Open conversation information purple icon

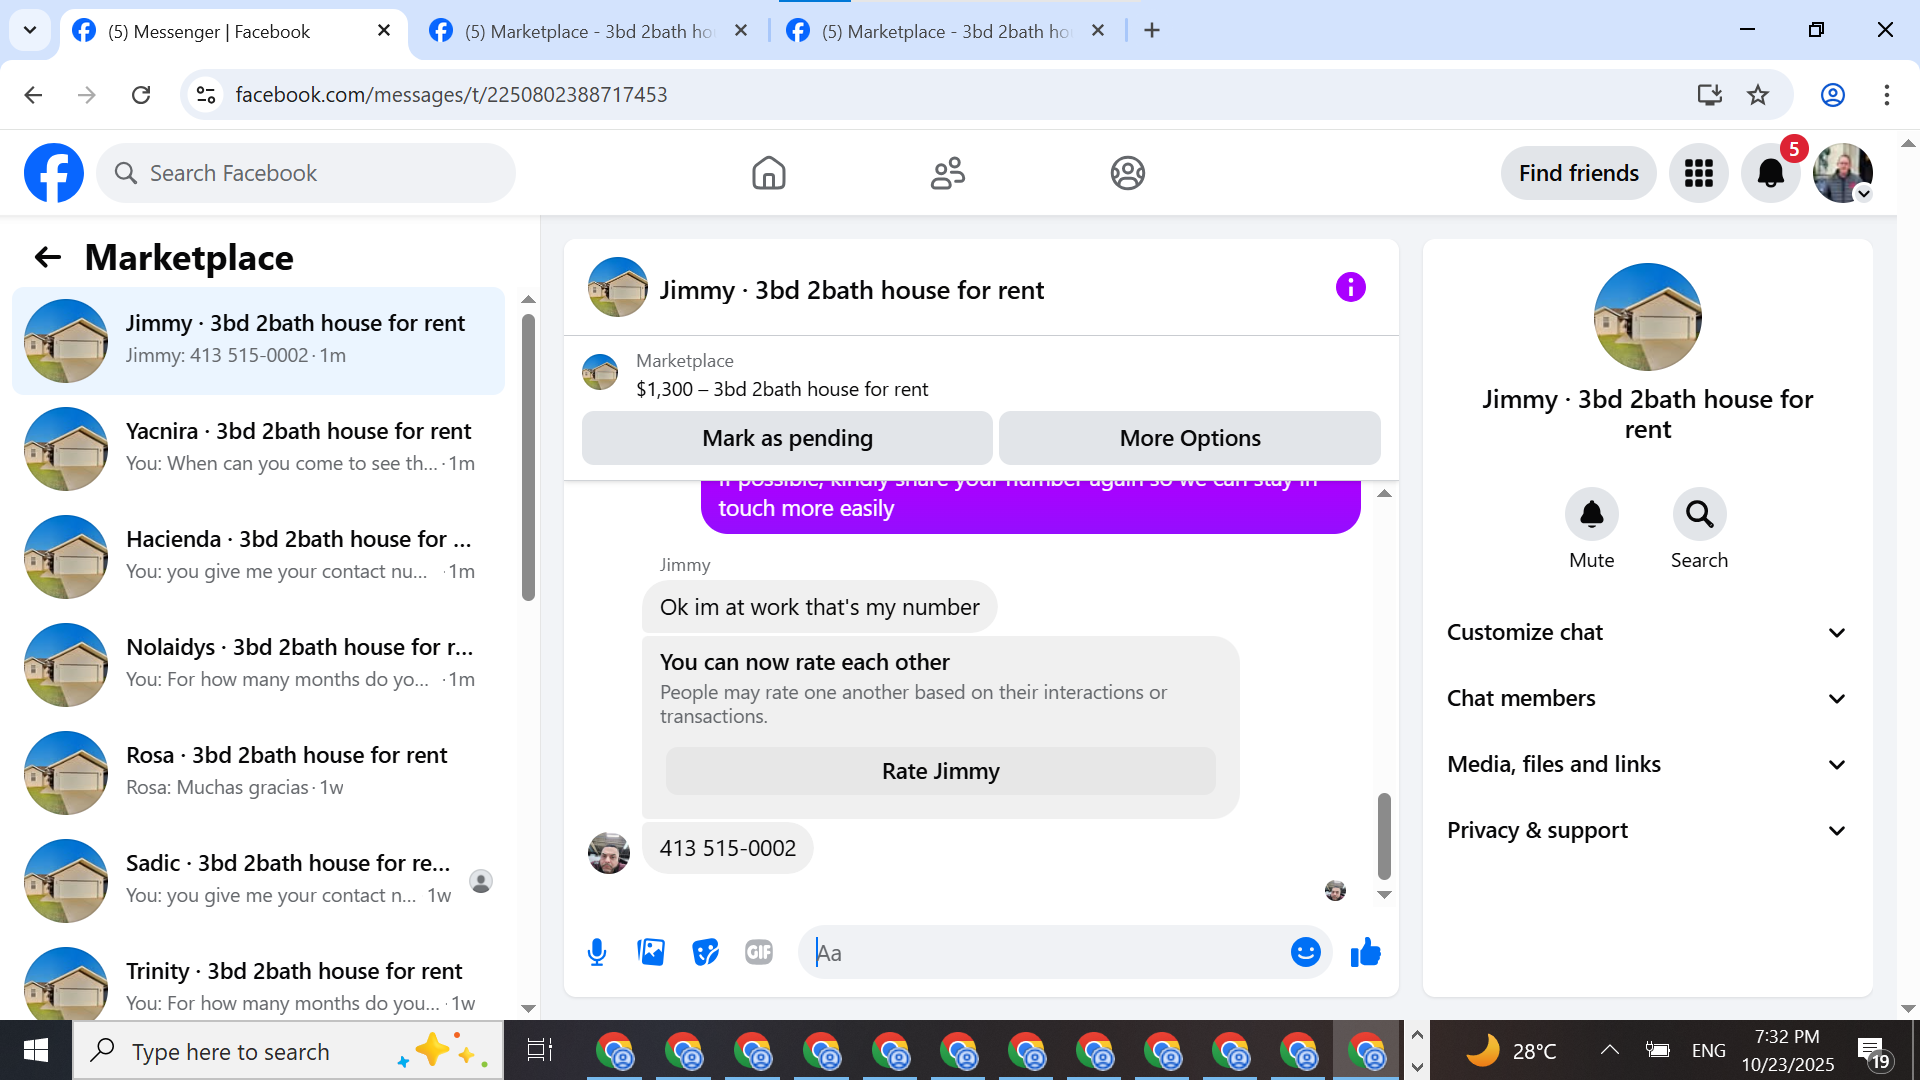click(x=1350, y=288)
